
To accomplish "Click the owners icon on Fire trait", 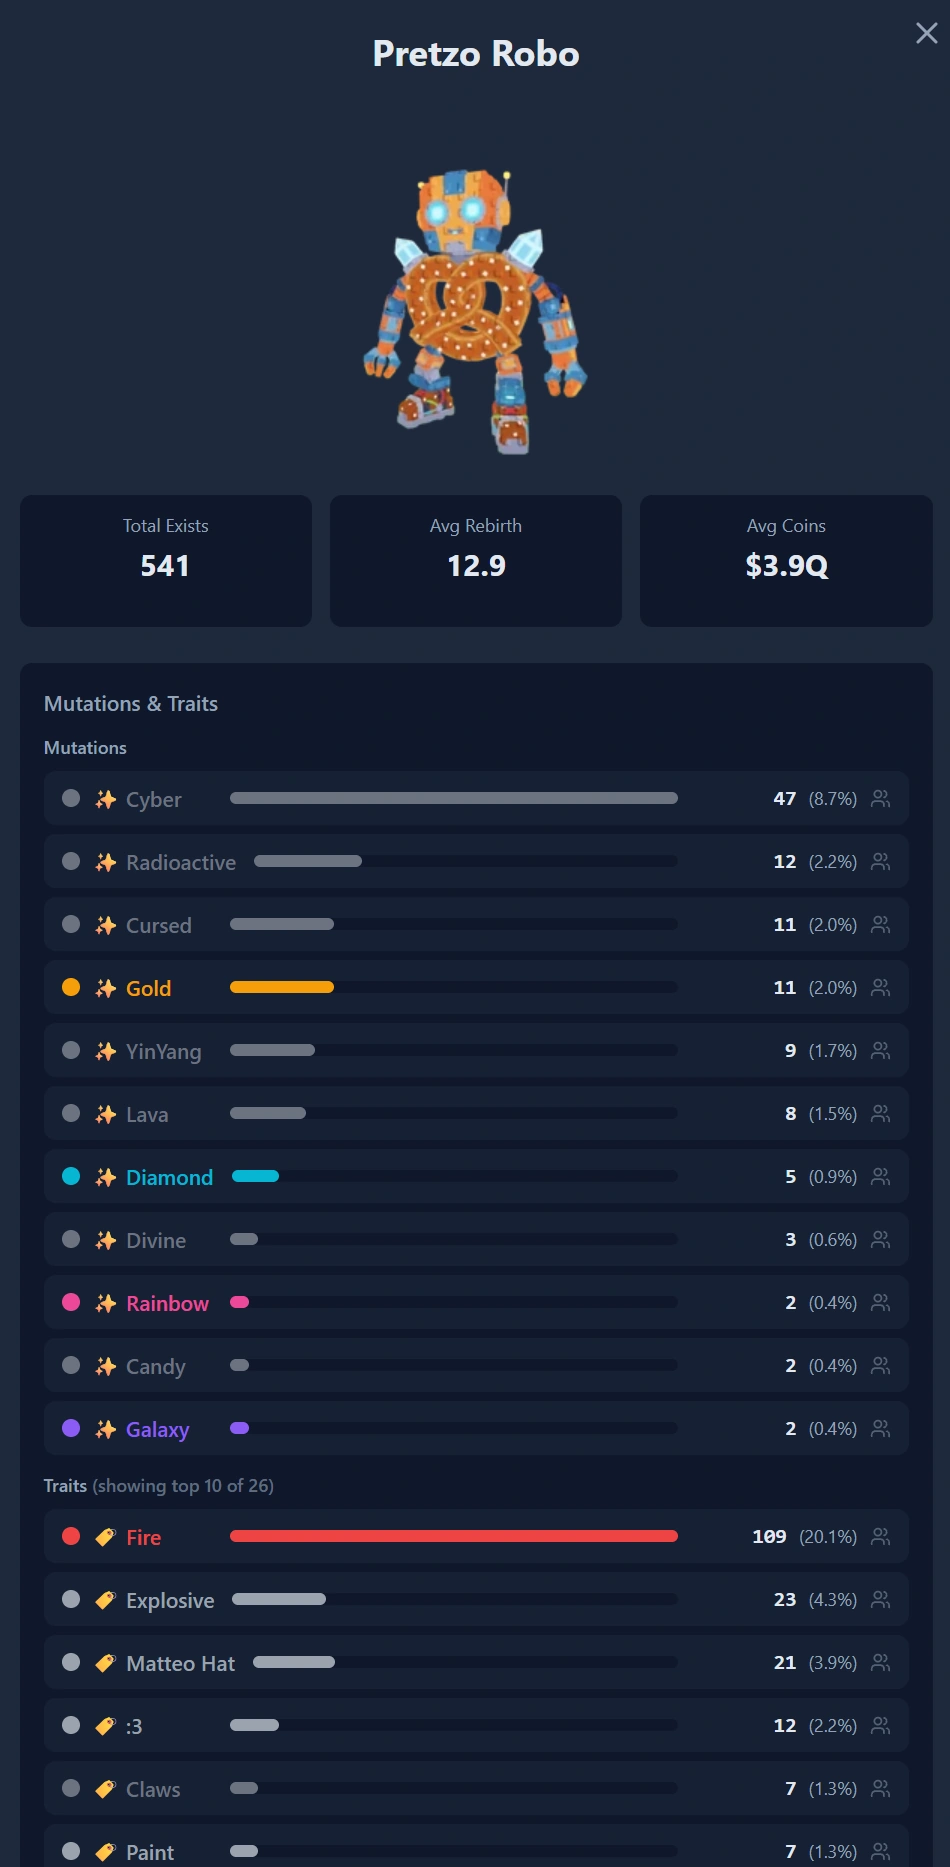I will click(x=880, y=1536).
